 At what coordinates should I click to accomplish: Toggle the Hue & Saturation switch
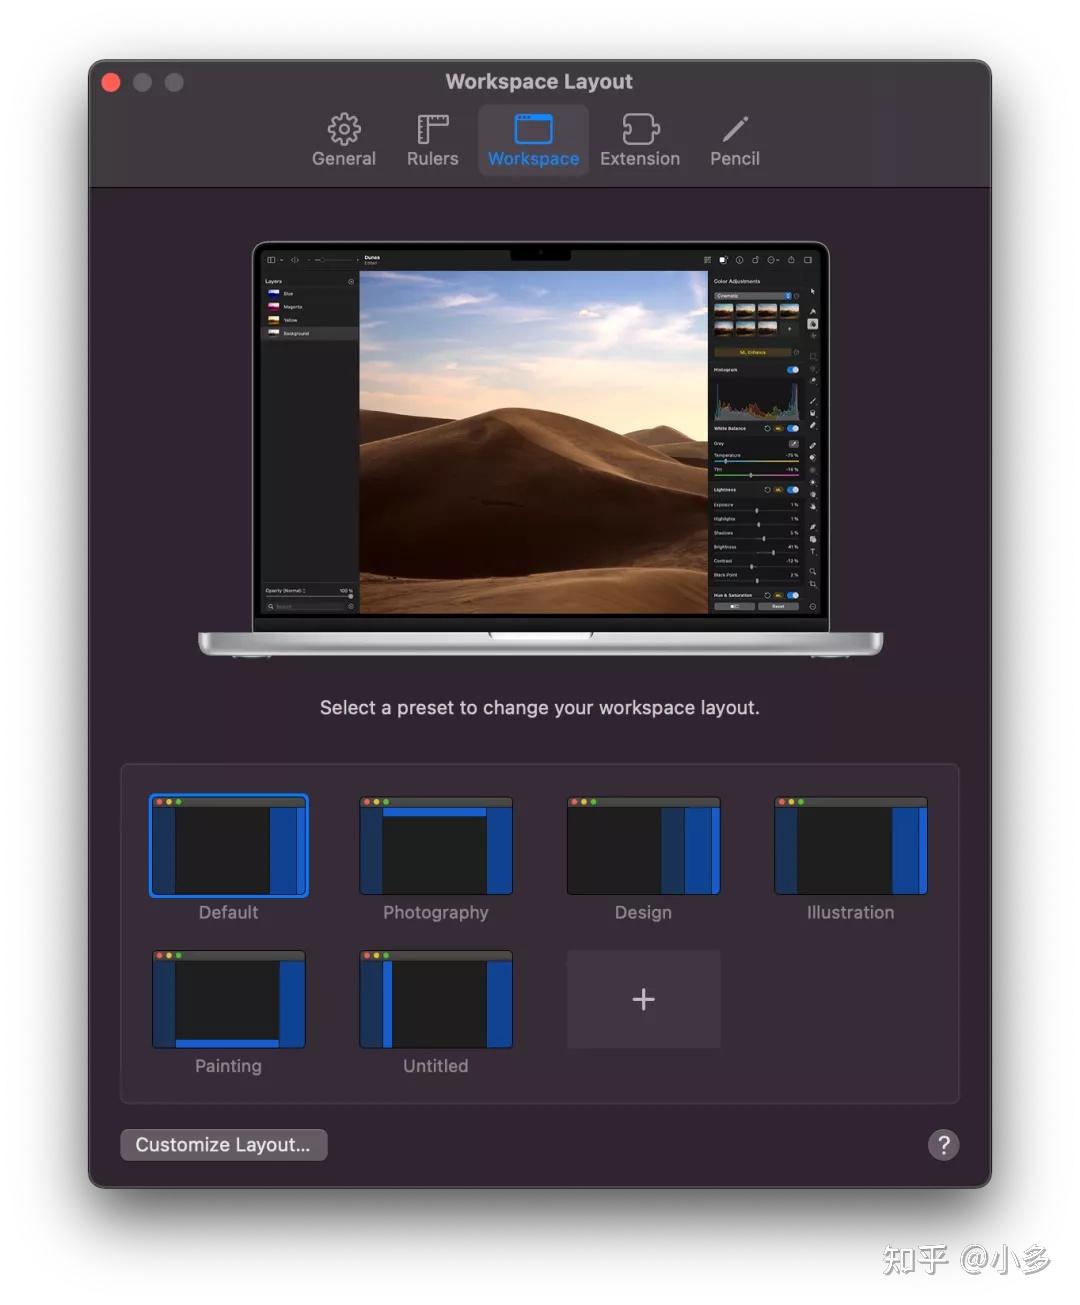pos(792,595)
